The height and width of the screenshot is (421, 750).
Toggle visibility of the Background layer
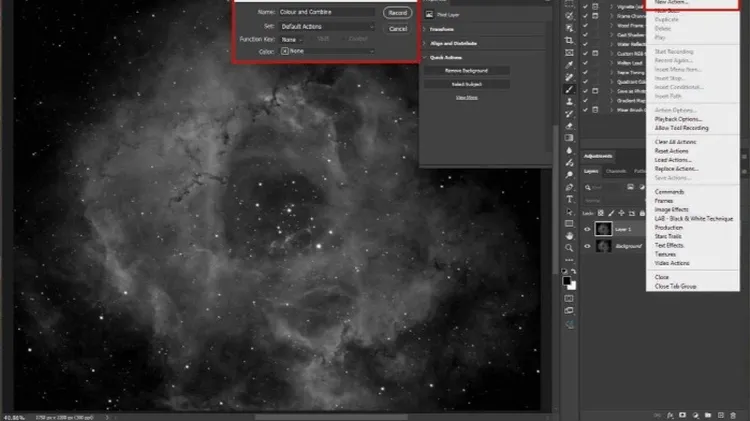pos(588,246)
